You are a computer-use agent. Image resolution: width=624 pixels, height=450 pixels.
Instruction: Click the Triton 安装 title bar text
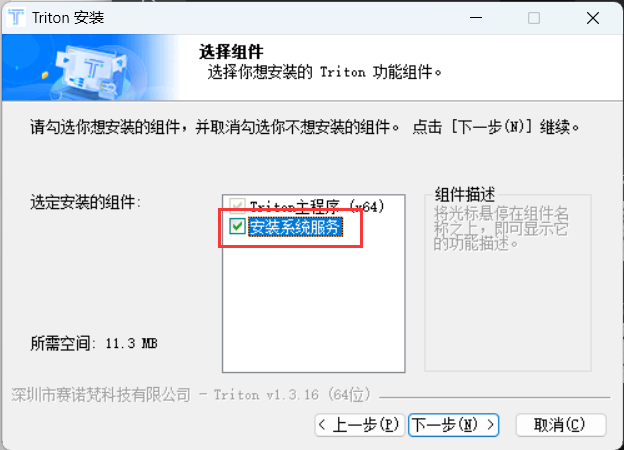(68, 18)
